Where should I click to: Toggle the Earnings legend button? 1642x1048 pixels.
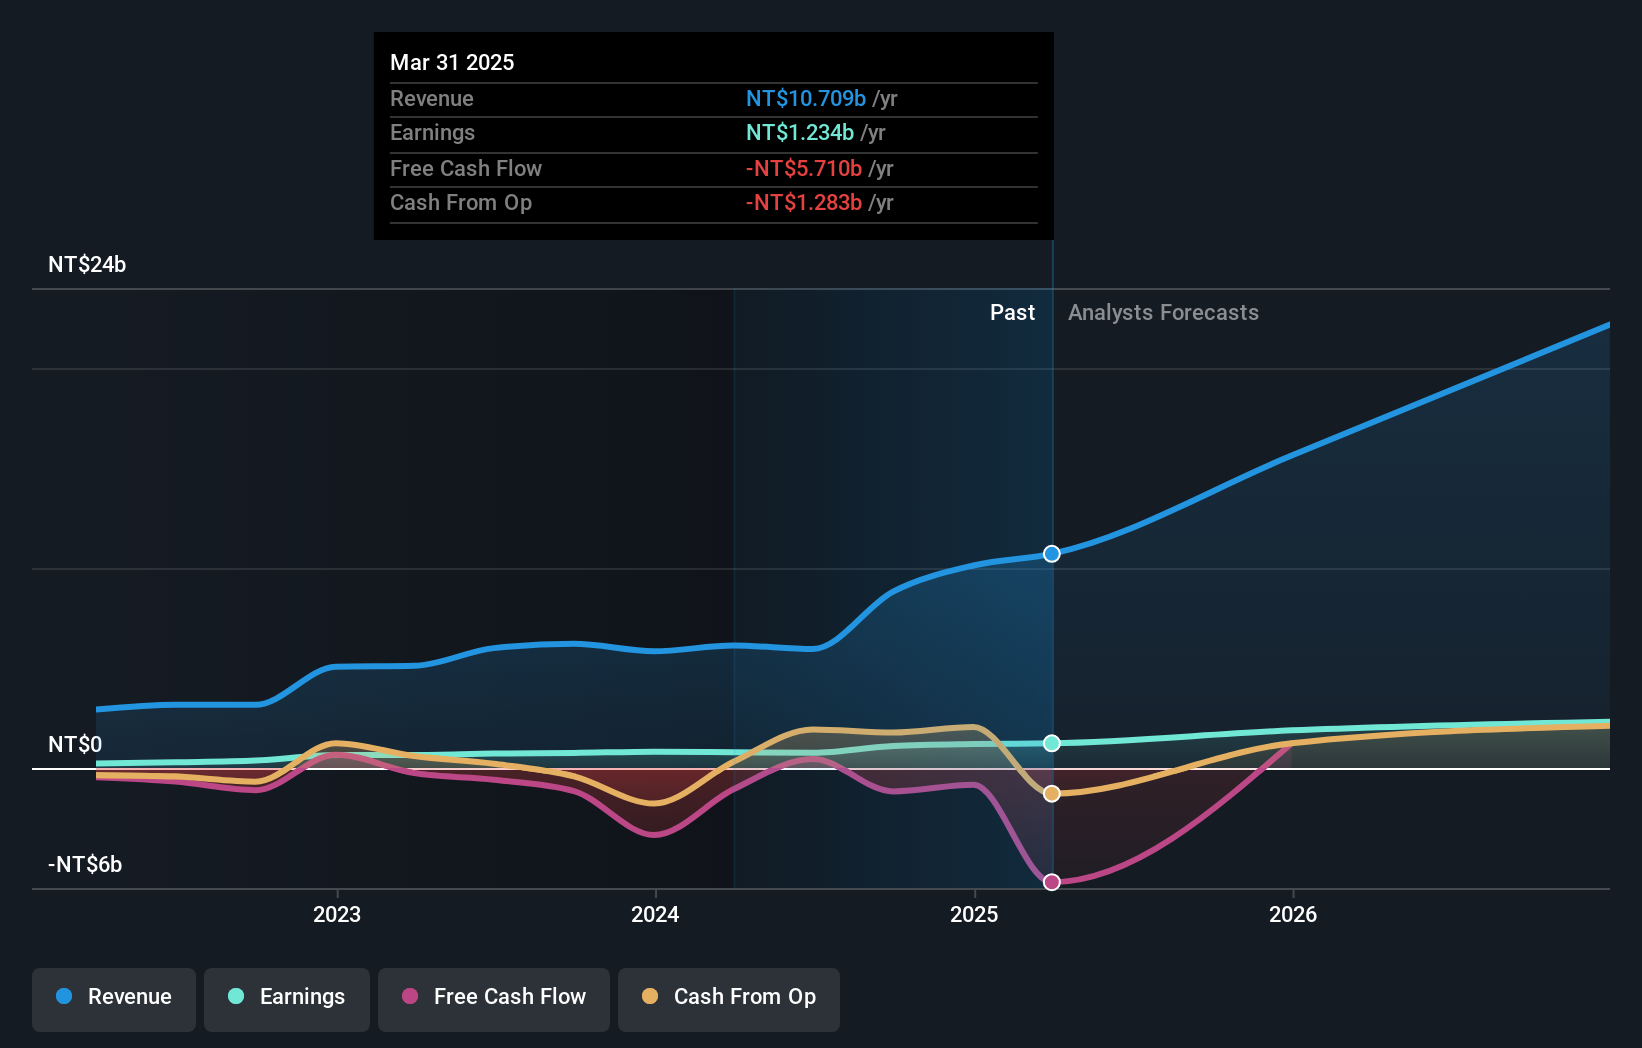click(x=287, y=999)
